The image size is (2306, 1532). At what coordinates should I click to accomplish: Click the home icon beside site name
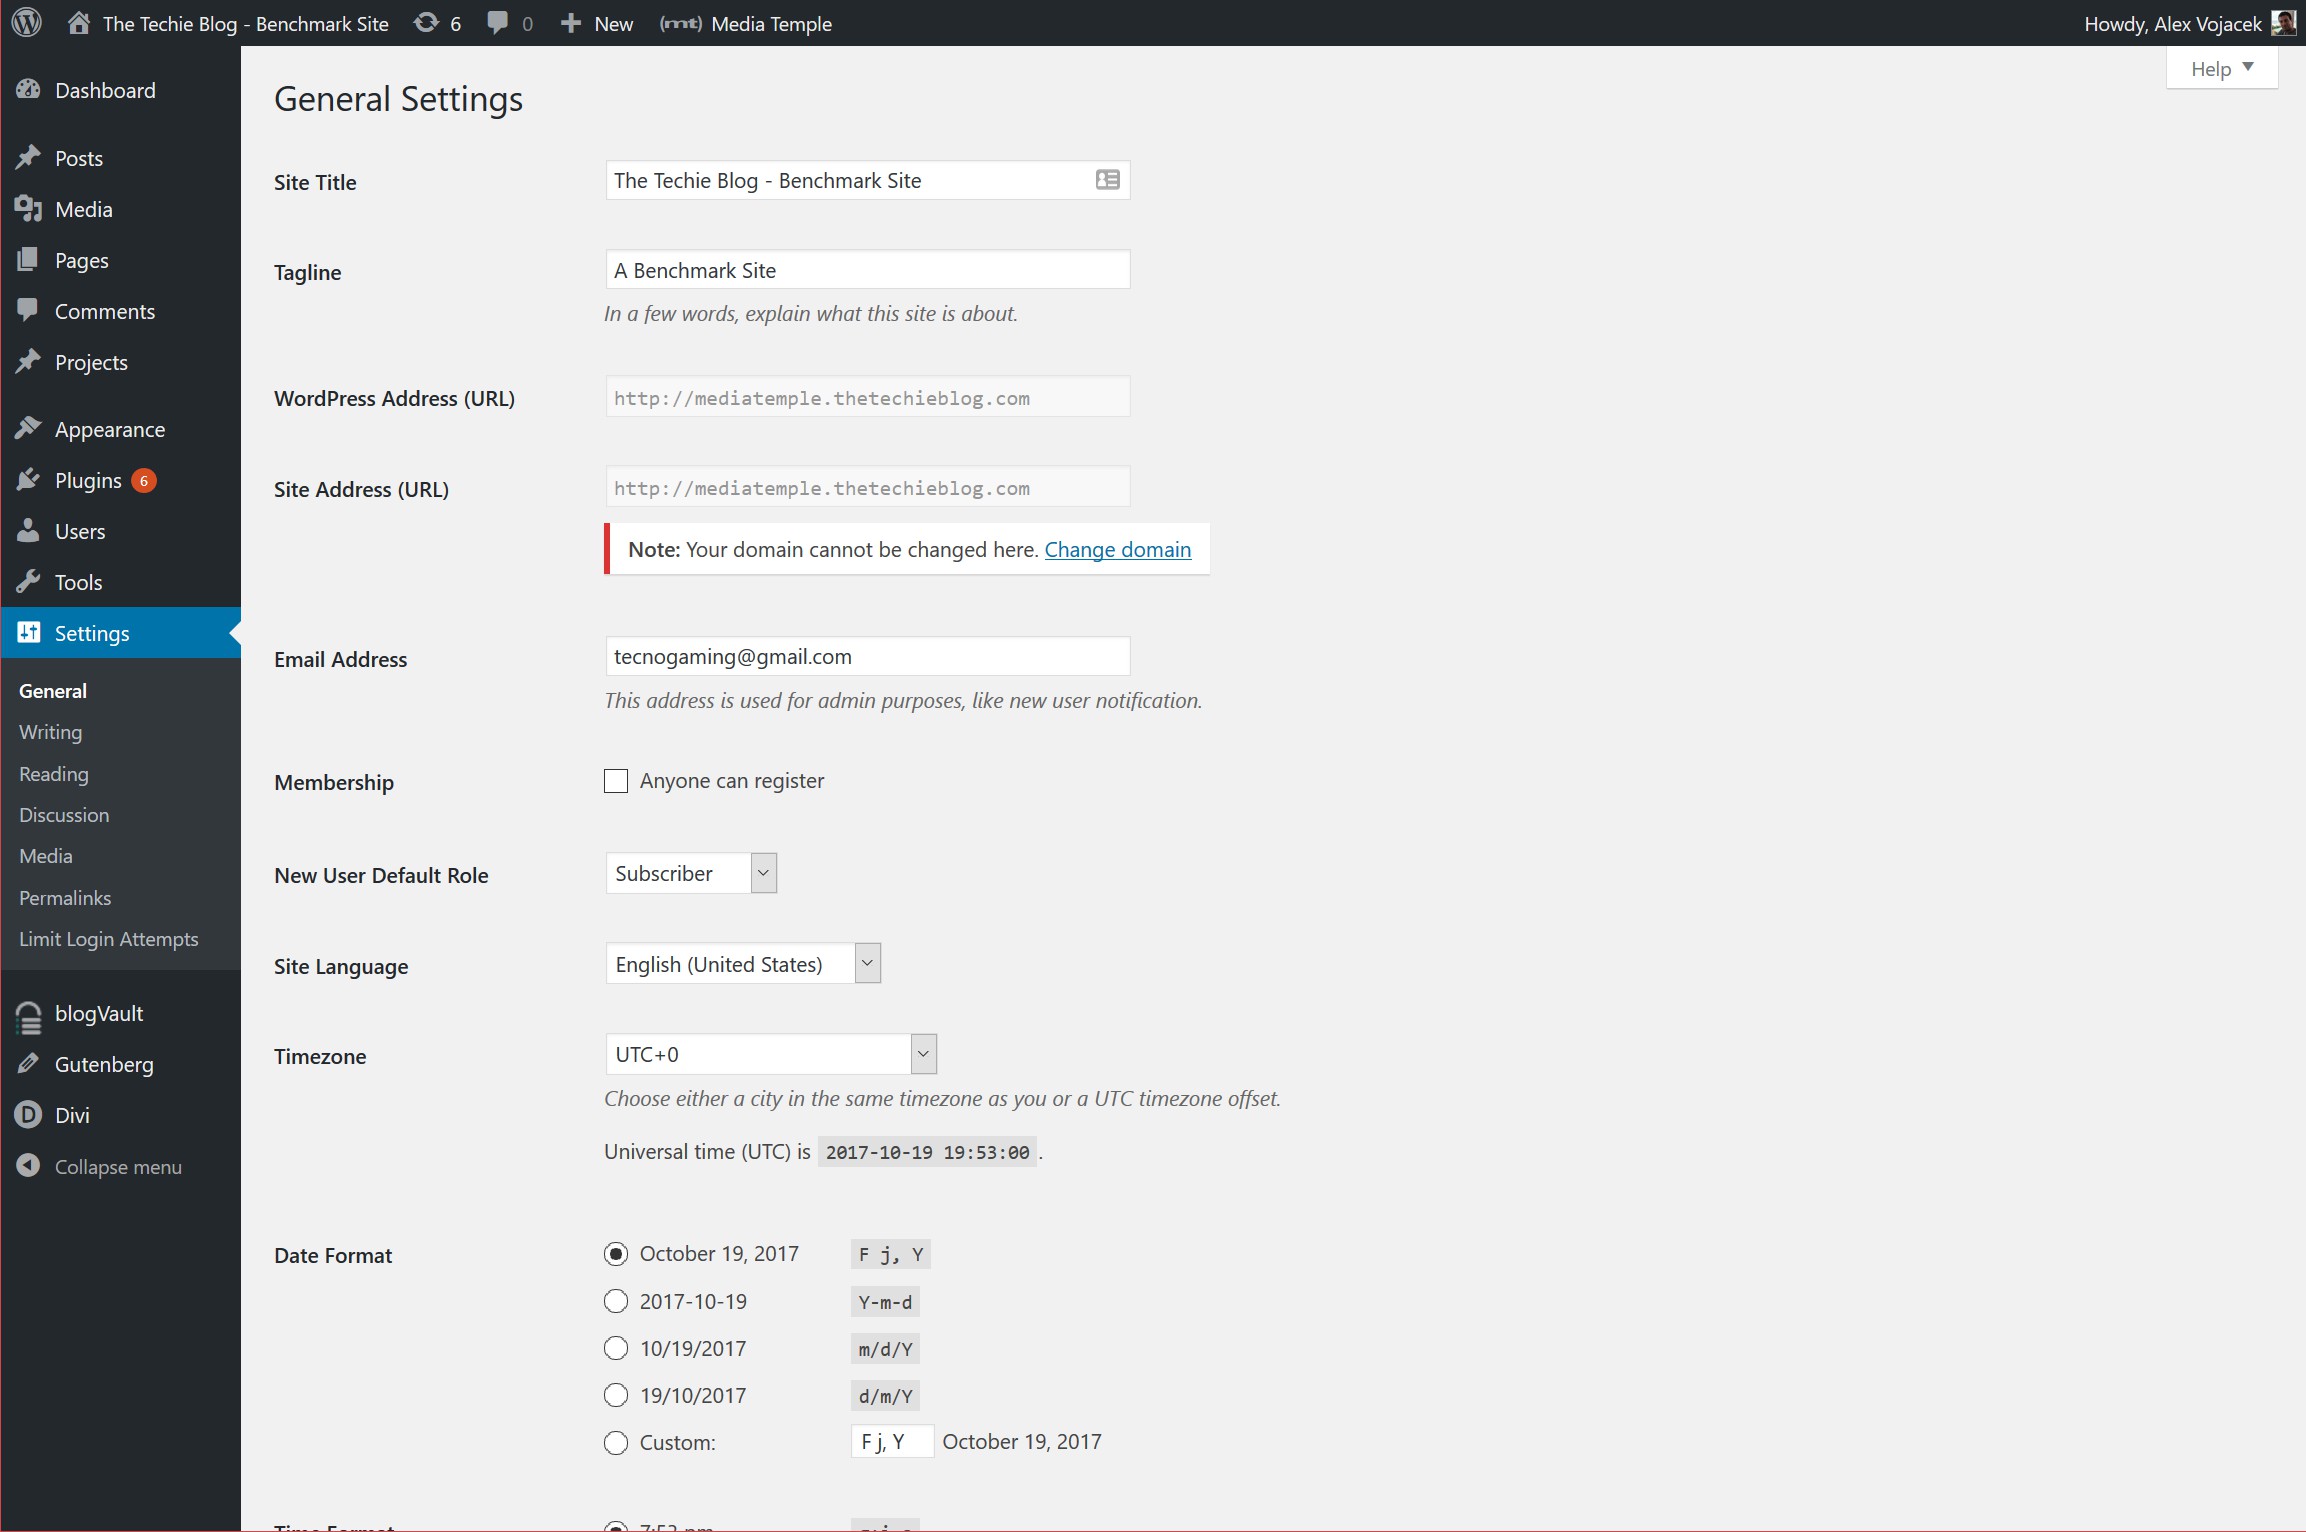pos(79,23)
